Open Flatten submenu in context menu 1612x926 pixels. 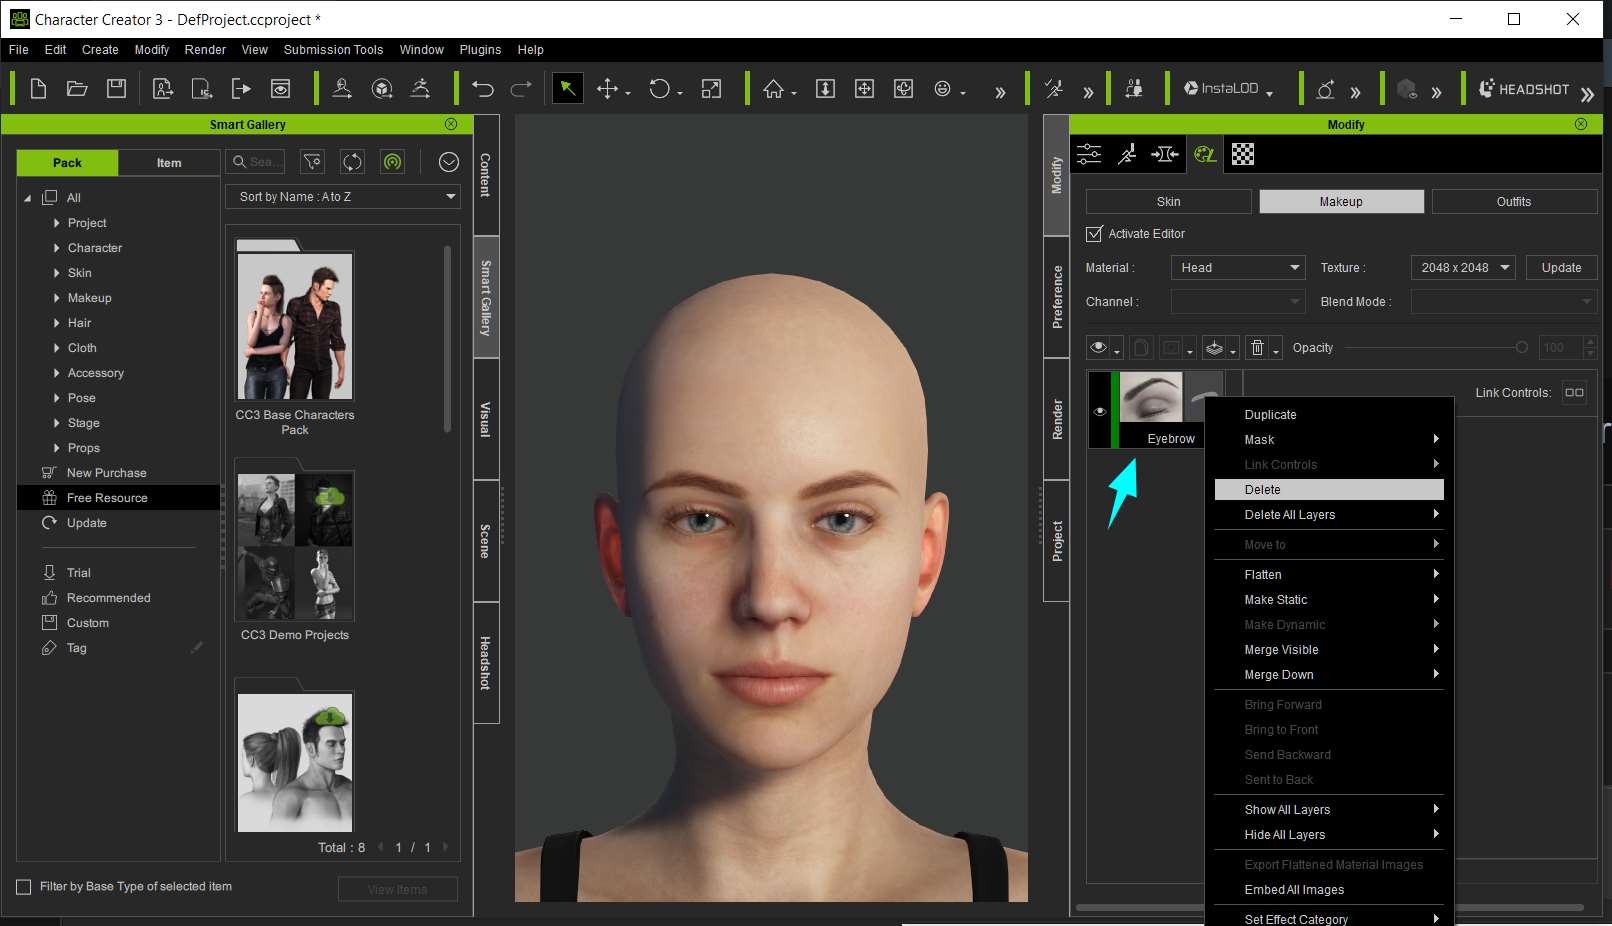tap(1329, 575)
